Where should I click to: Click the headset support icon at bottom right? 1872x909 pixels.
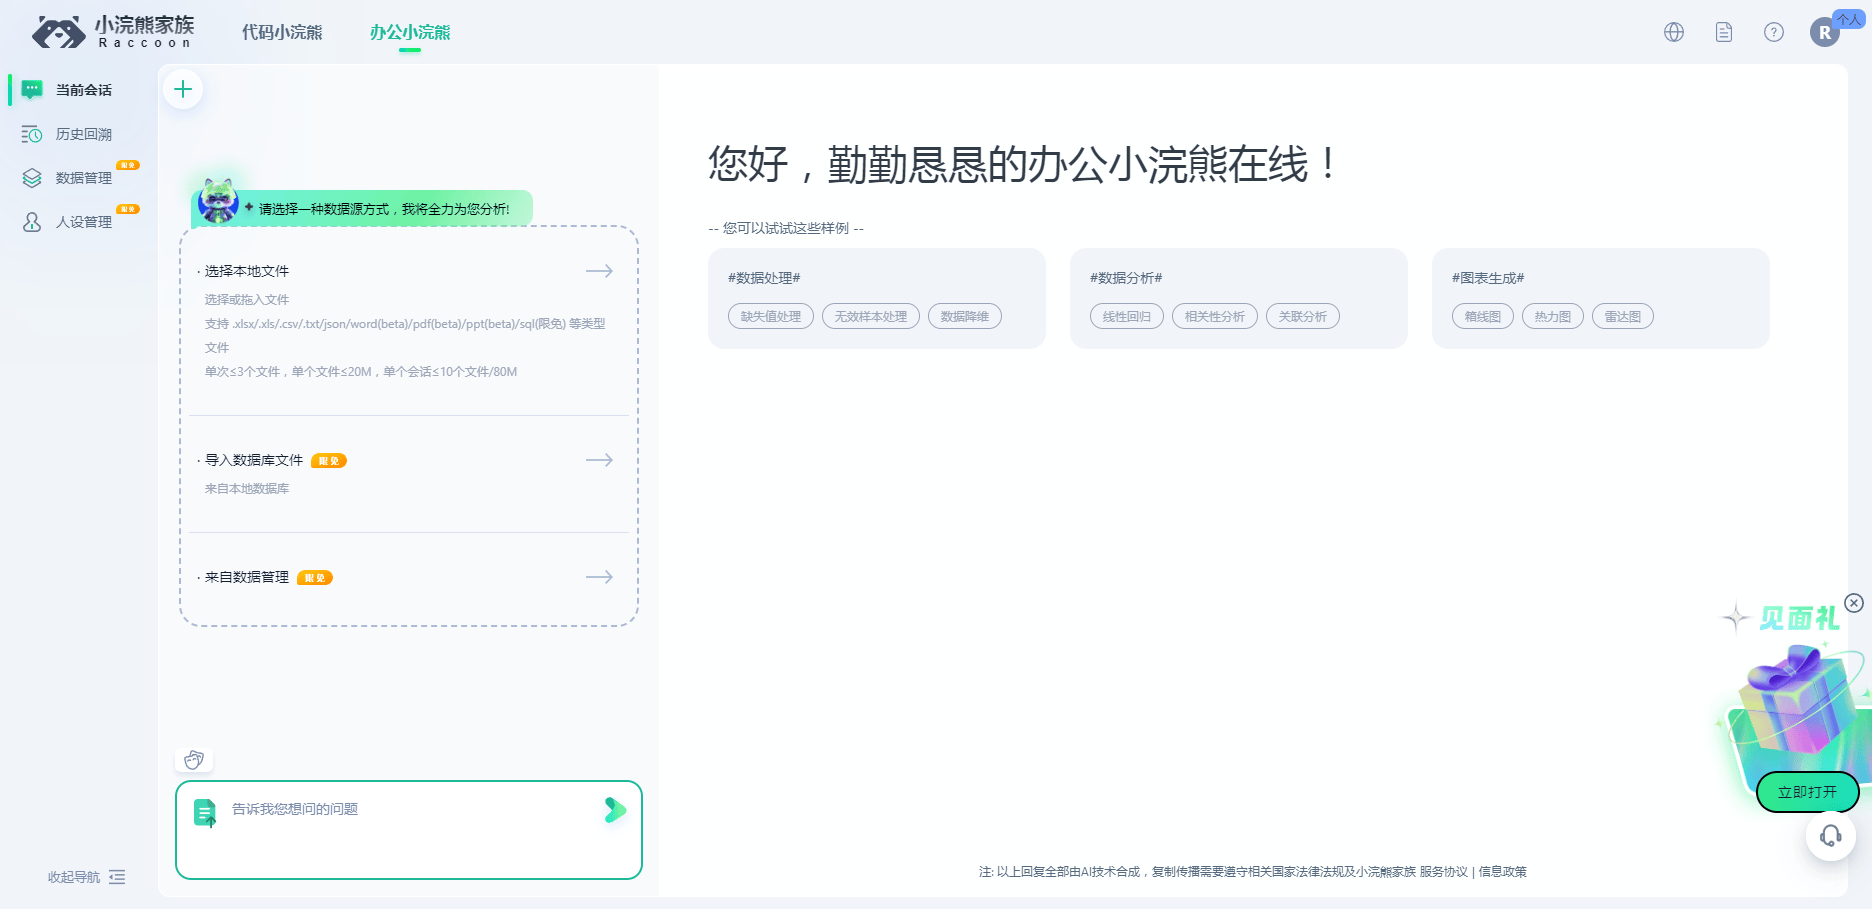pyautogui.click(x=1831, y=836)
